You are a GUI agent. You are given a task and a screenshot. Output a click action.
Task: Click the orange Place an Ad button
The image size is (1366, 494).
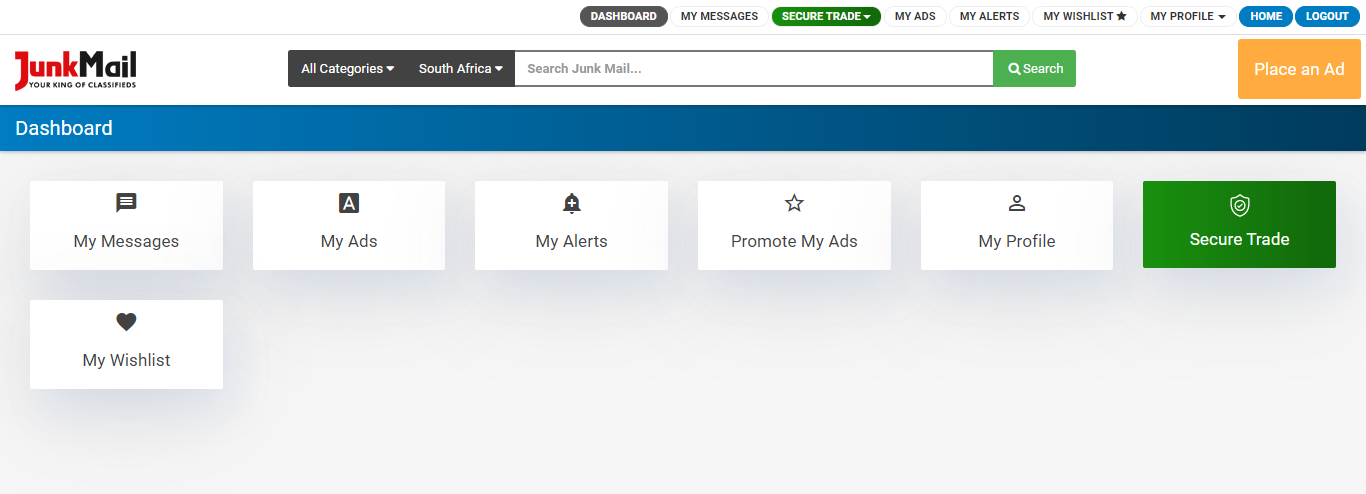[x=1299, y=69]
